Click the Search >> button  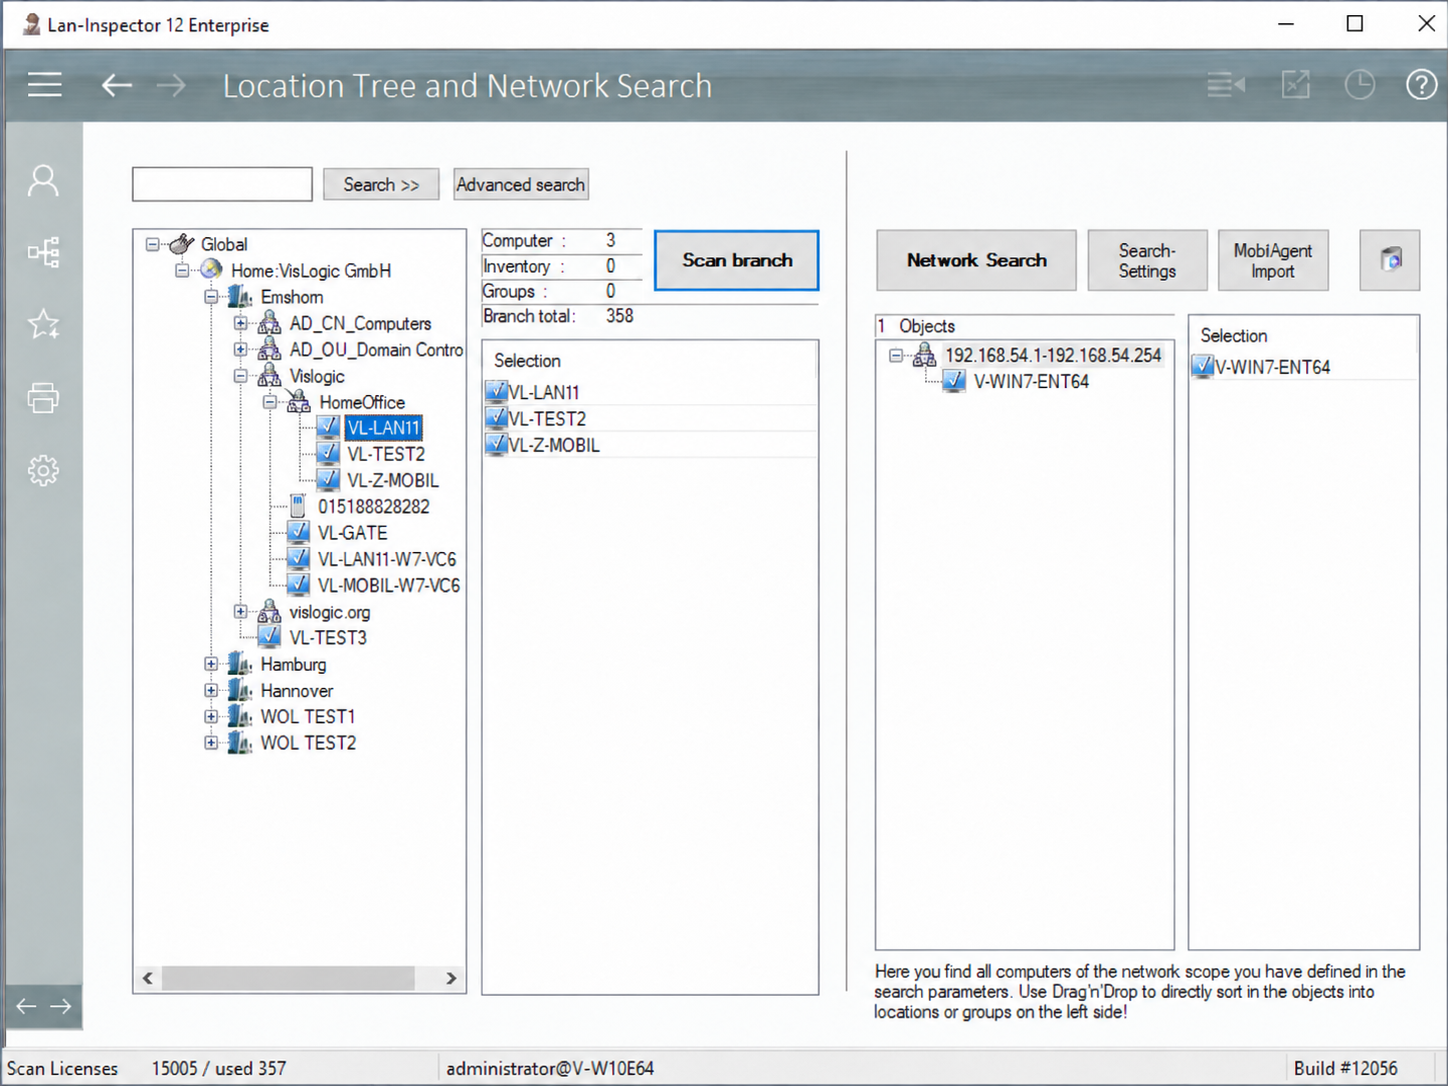[381, 185]
